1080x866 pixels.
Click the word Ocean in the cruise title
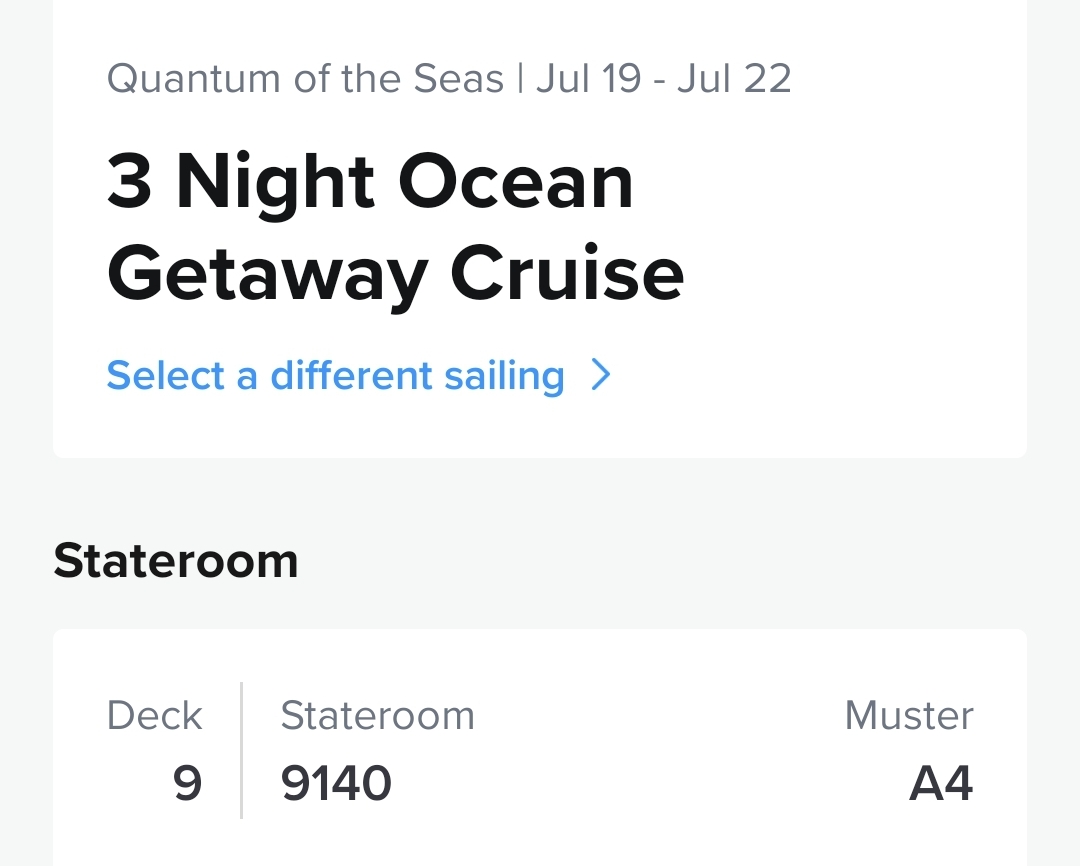pyautogui.click(x=515, y=183)
